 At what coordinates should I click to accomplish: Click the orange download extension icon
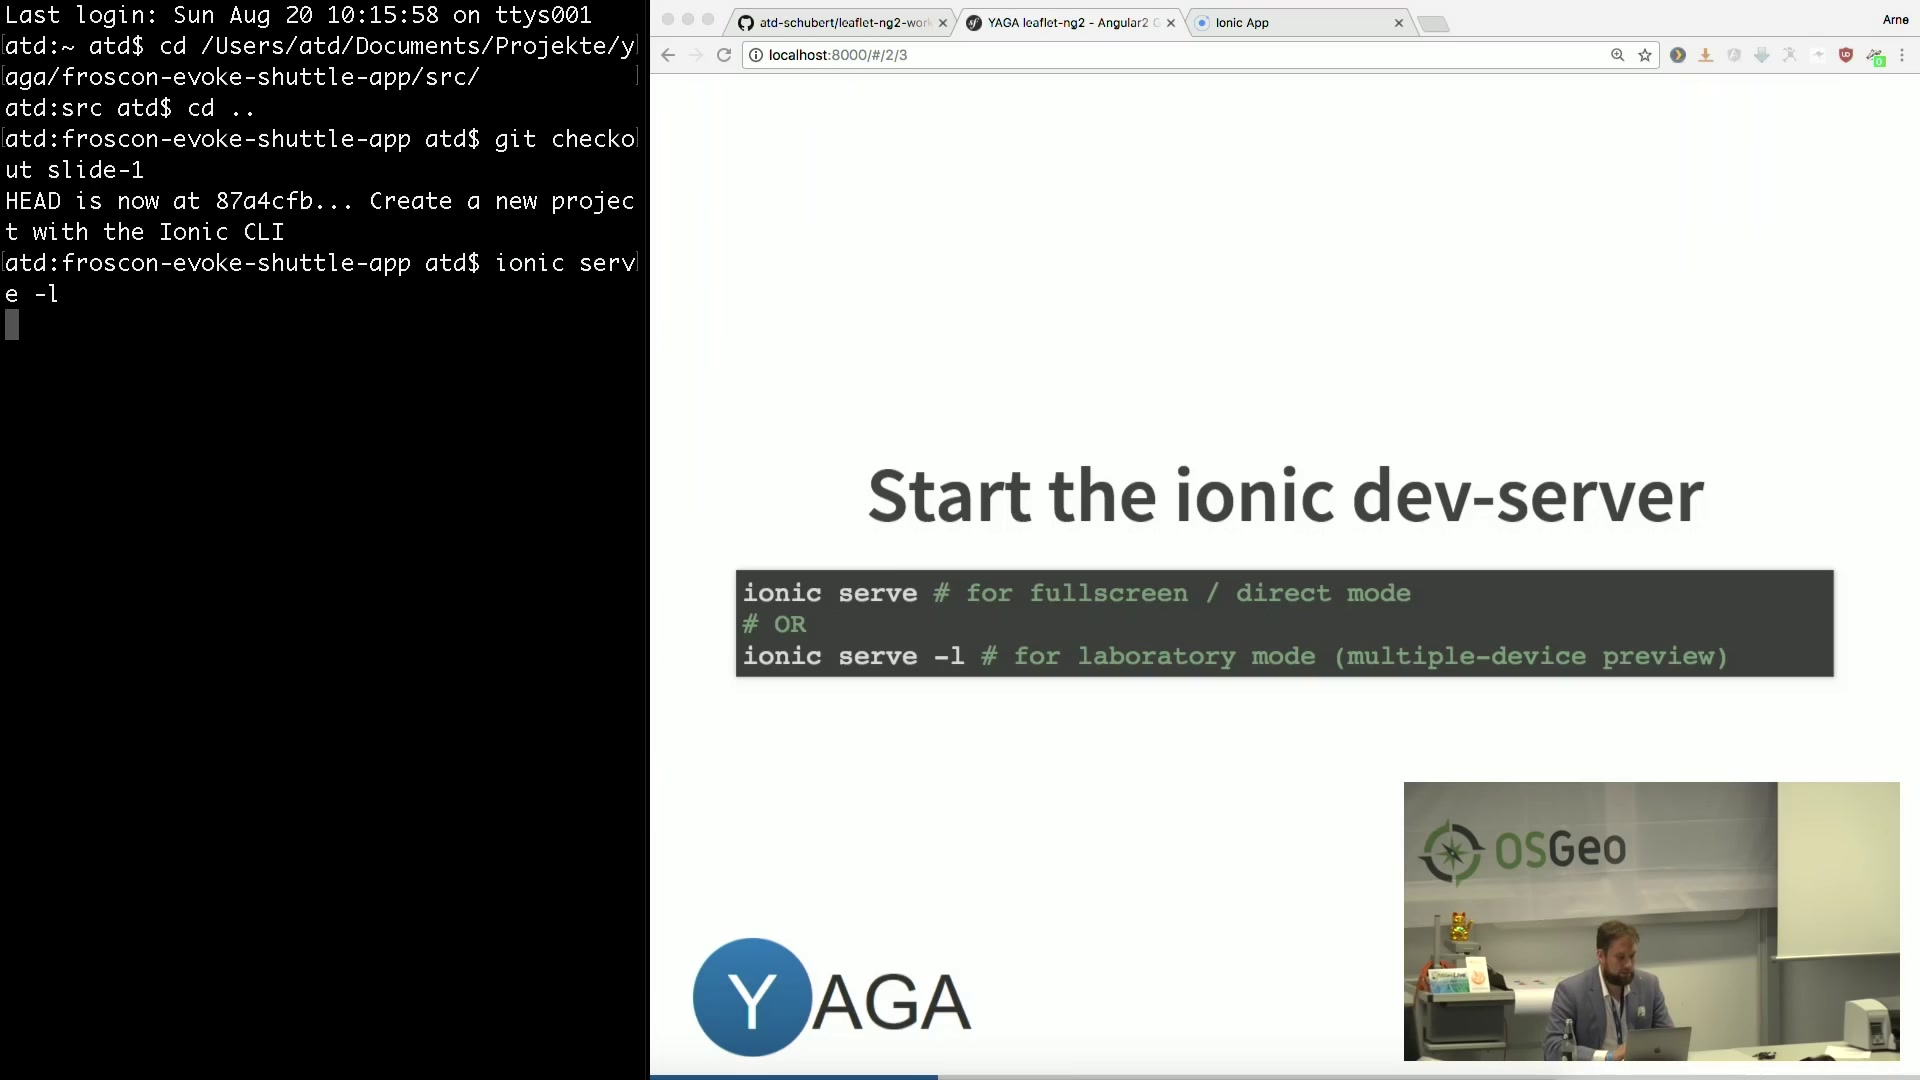pos(1706,55)
